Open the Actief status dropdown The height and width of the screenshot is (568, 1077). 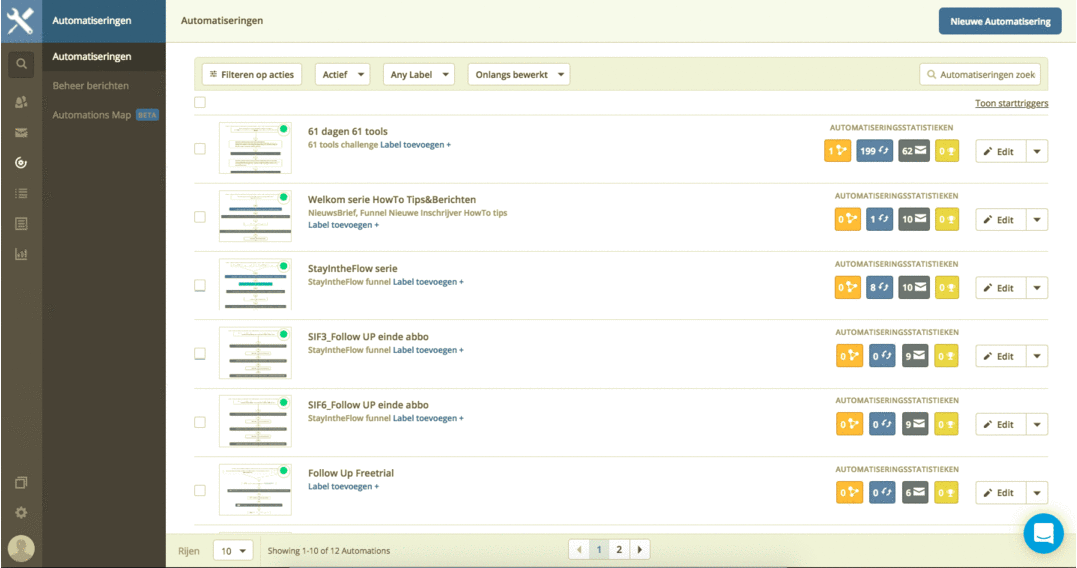coord(342,74)
